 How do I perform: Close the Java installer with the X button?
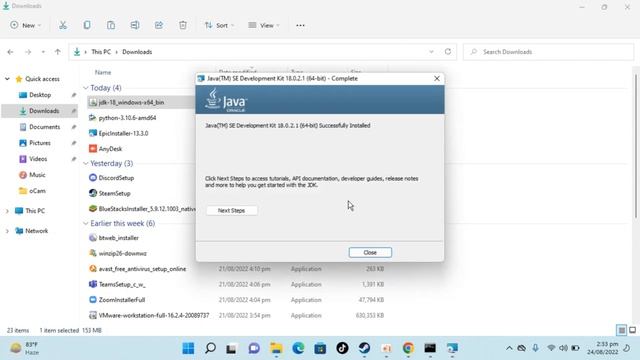(x=437, y=78)
